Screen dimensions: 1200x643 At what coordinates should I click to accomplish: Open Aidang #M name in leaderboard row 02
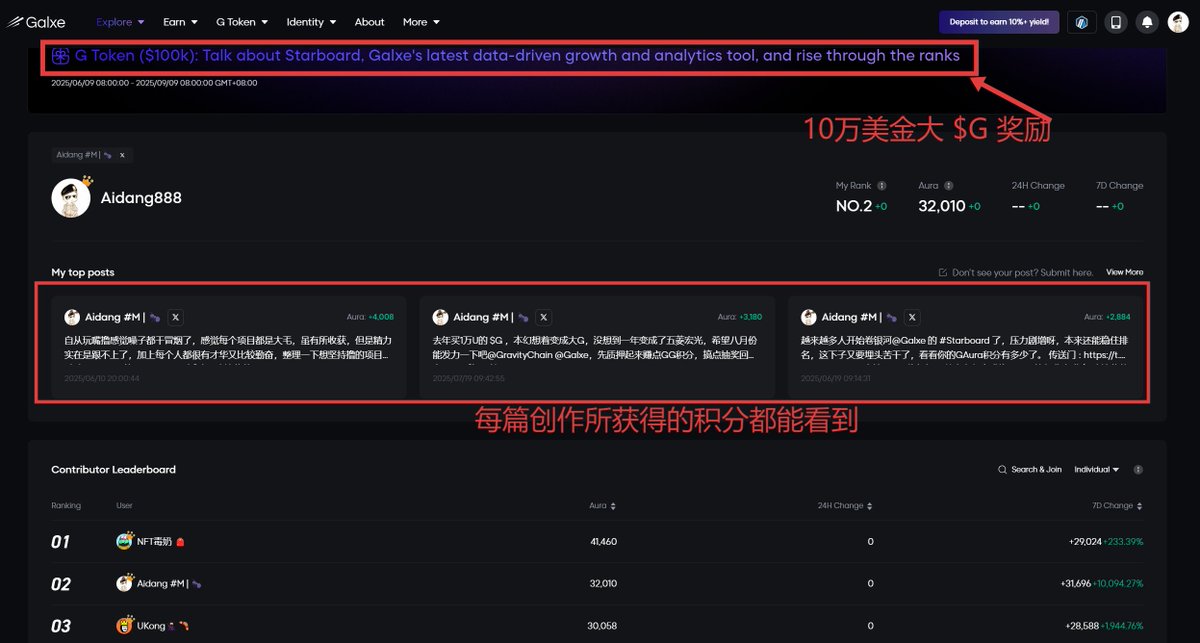click(163, 584)
